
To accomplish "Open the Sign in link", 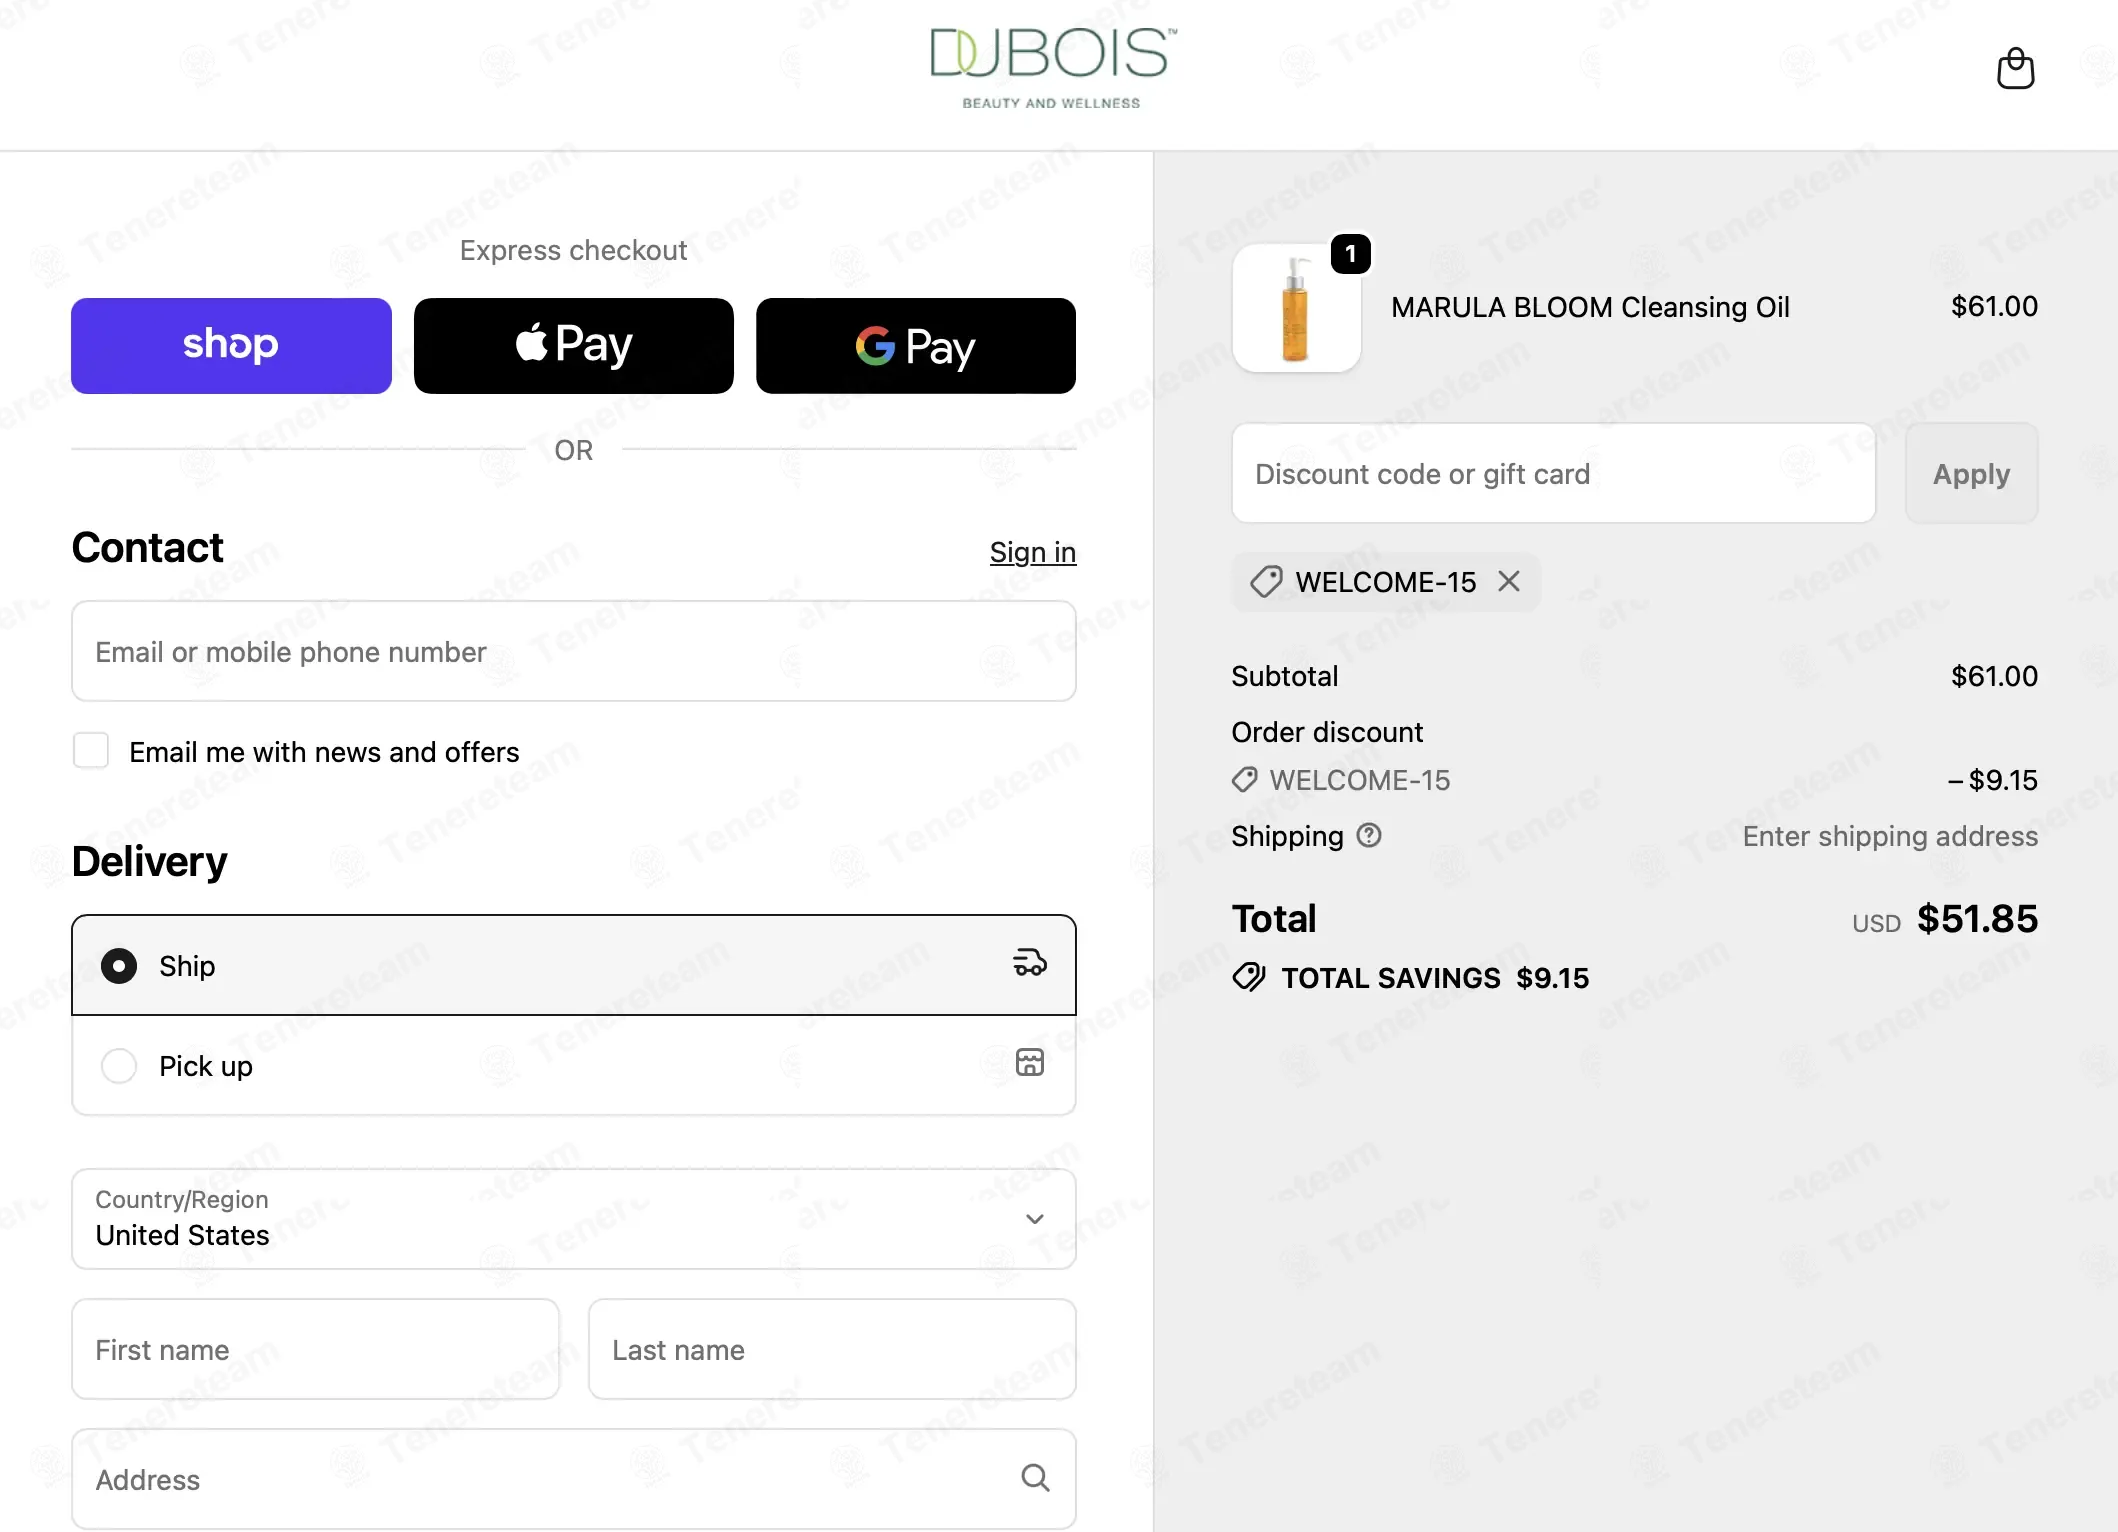I will 1033,552.
